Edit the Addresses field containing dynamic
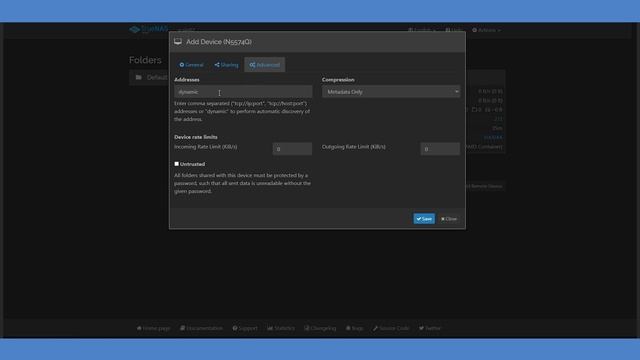Screen dimensions: 640x360 click(243, 92)
